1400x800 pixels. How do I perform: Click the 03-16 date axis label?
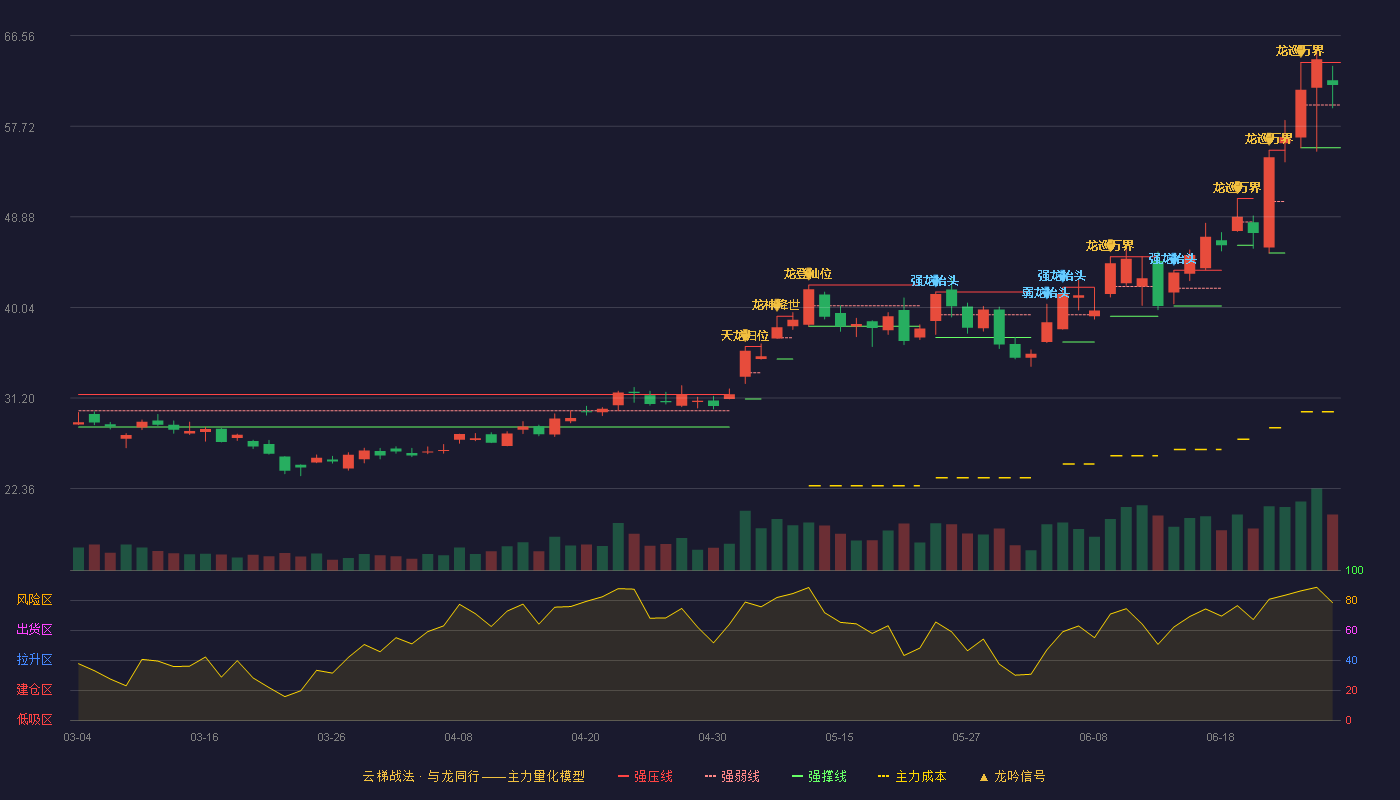tap(204, 737)
